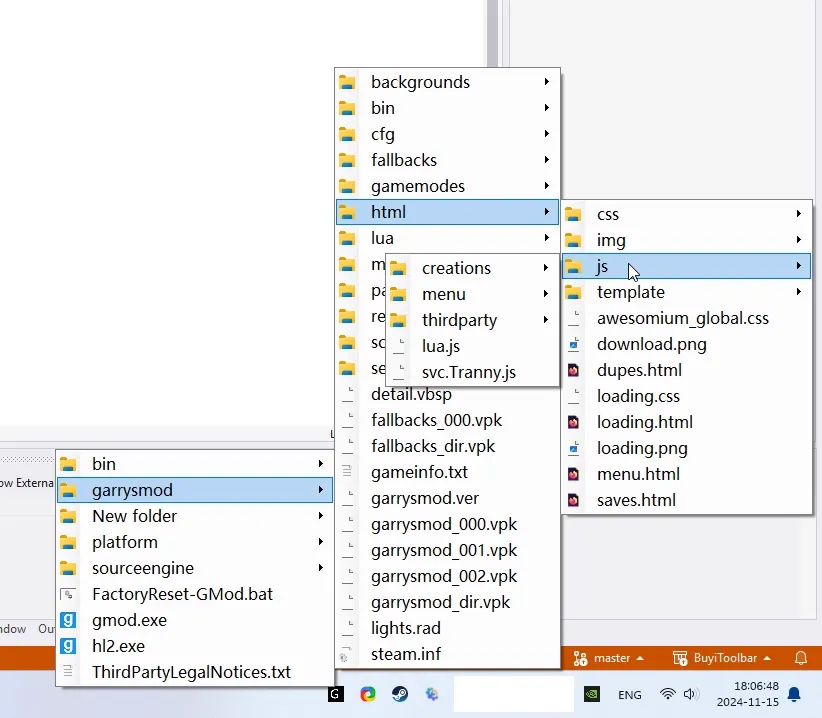Viewport: 822px width, 718px height.
Task: Click the master branch button
Action: click(612, 658)
